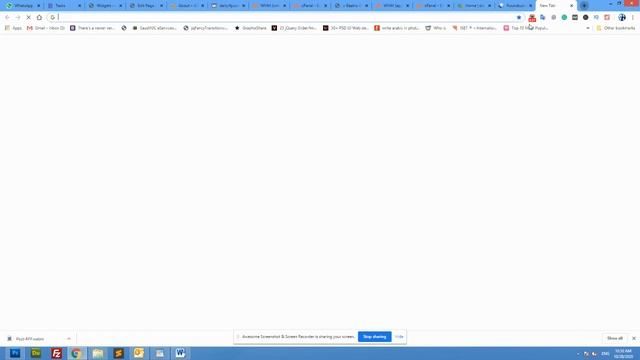
Task: Click the address bar input
Action: pyautogui.click(x=286, y=18)
